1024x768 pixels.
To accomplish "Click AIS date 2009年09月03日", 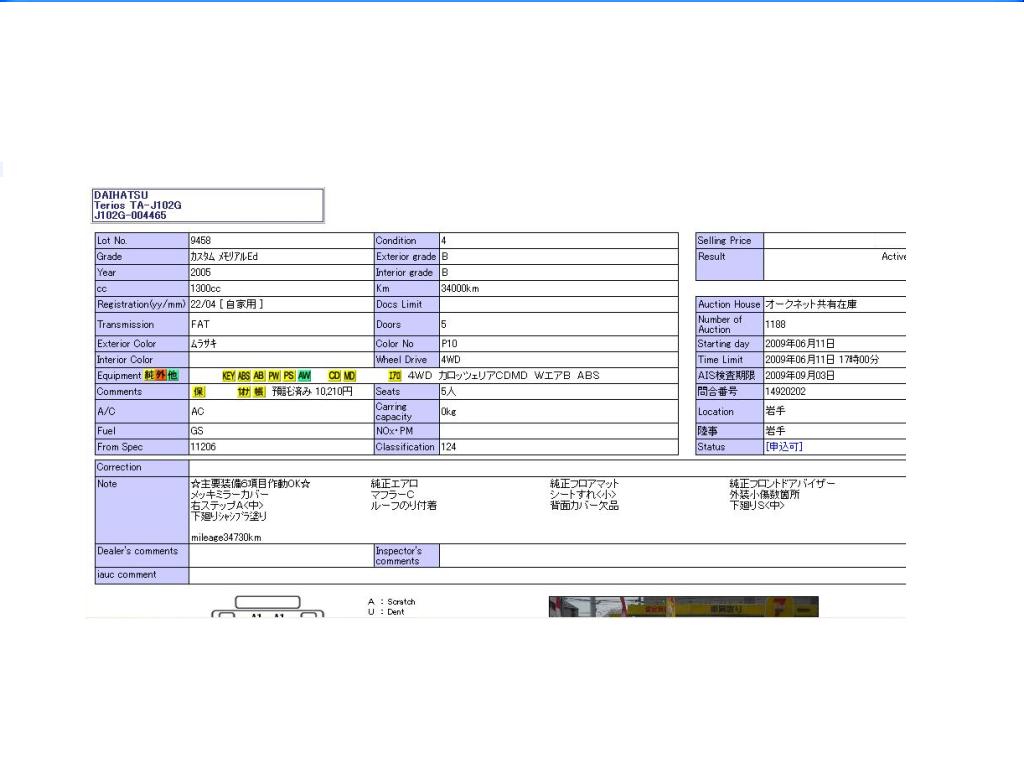I will tap(800, 376).
